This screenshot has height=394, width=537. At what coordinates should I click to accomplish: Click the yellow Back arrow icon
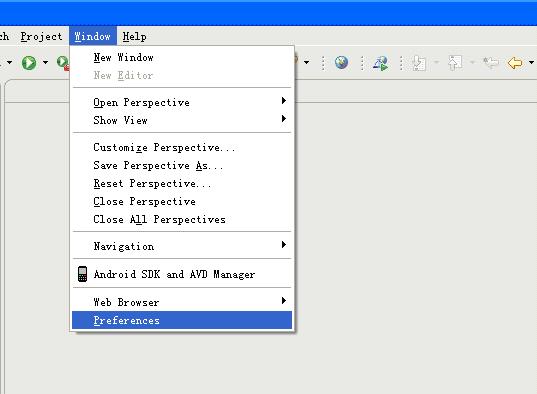pos(515,63)
